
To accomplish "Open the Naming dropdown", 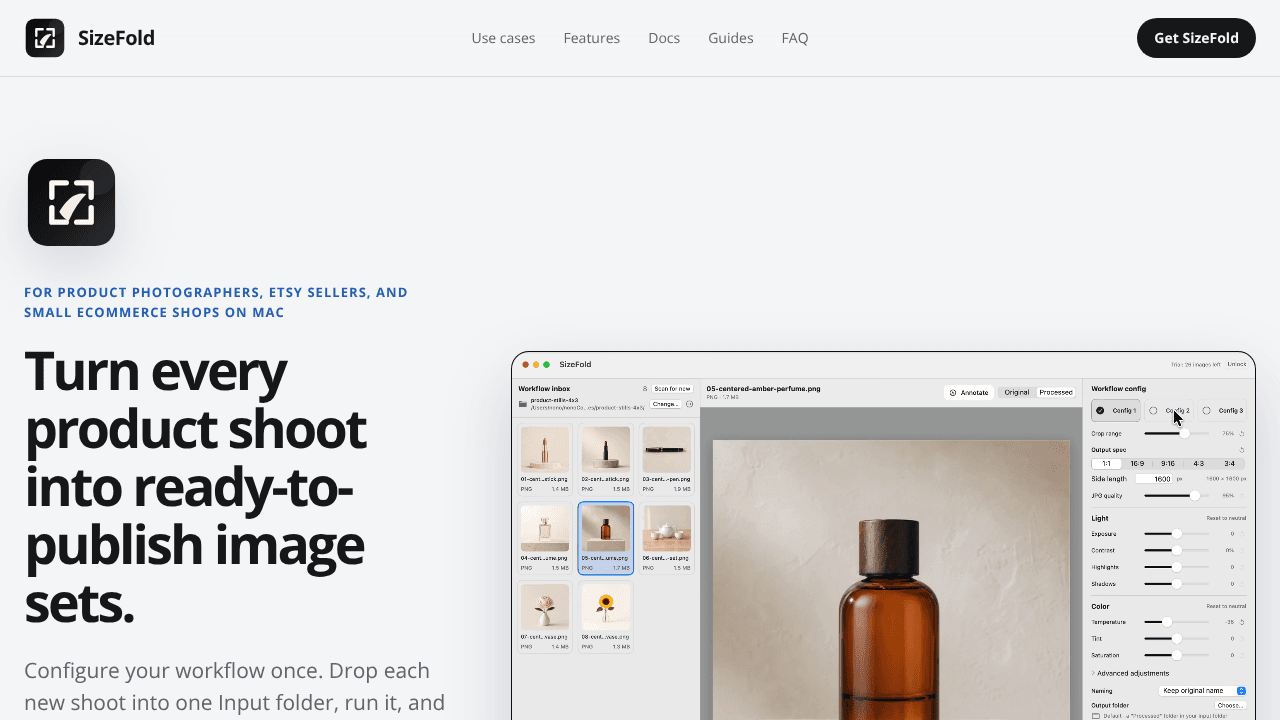I will tap(1203, 691).
